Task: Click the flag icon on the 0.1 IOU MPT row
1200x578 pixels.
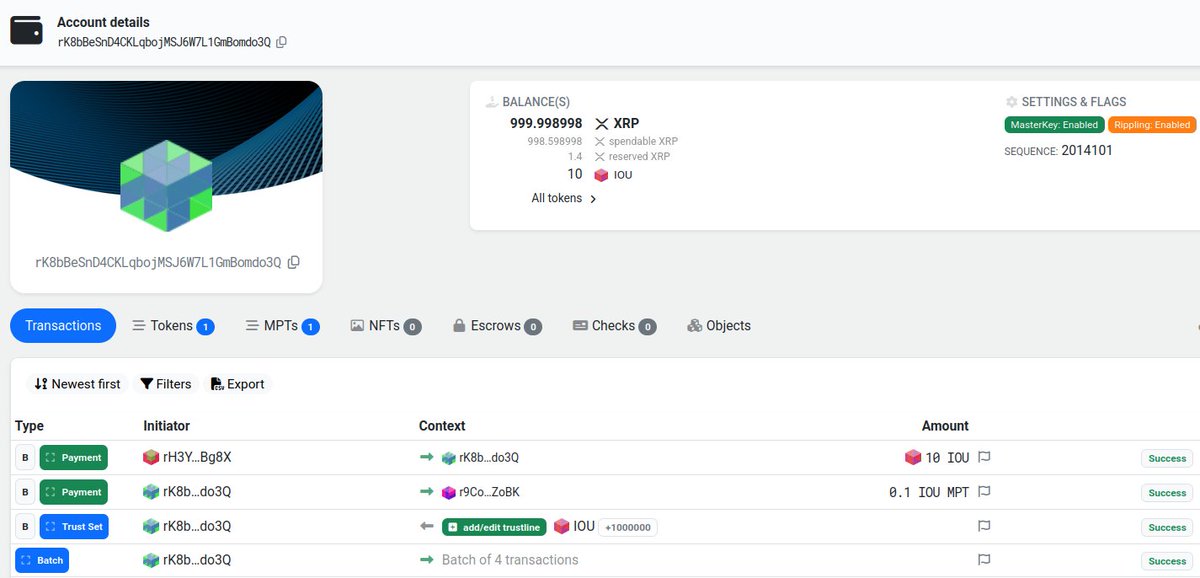Action: pyautogui.click(x=984, y=491)
